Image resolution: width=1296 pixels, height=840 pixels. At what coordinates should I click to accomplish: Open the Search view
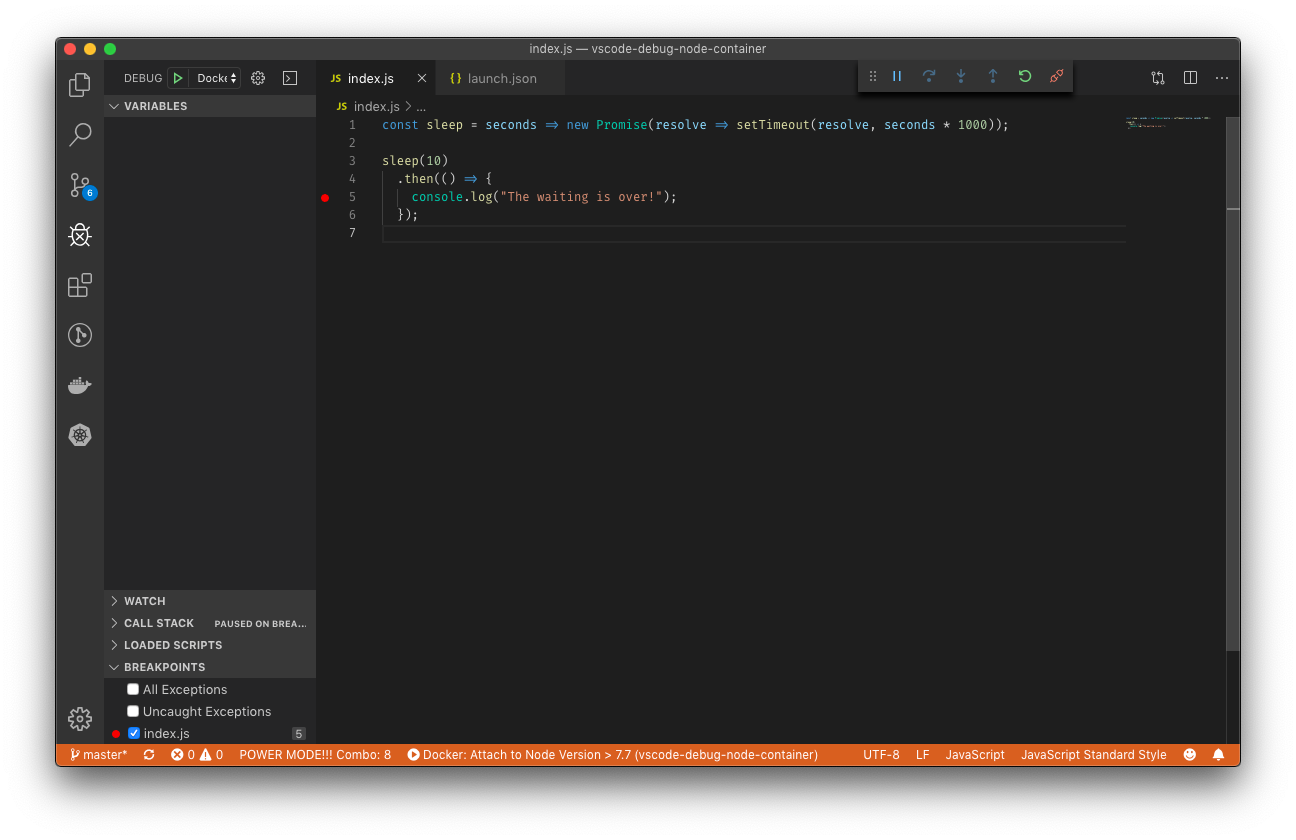pyautogui.click(x=80, y=135)
